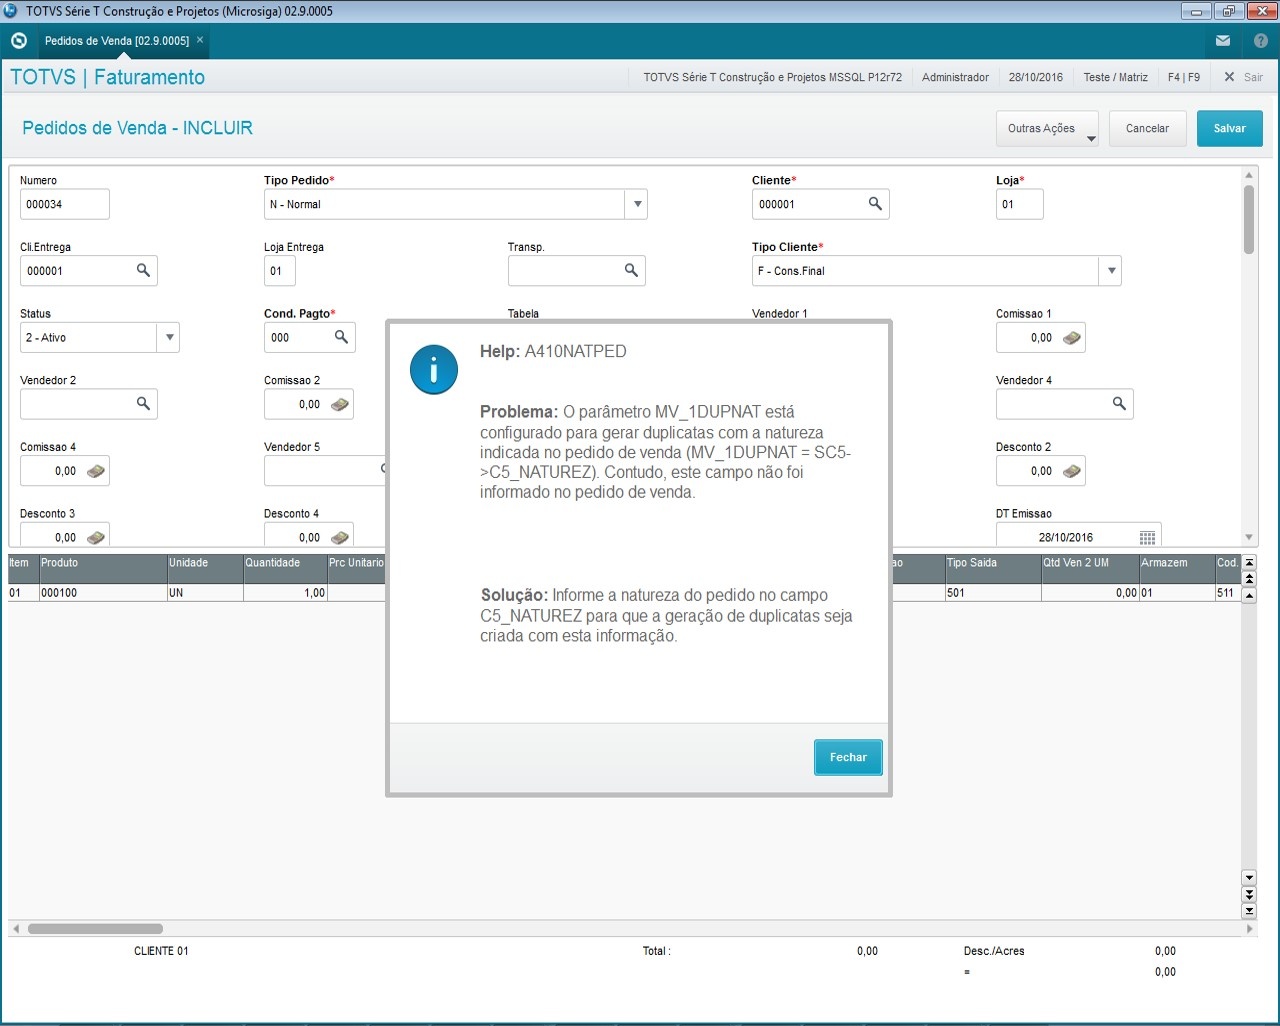Viewport: 1280px width, 1026px height.
Task: Click the TOTVS | Faturamento title
Action: coord(108,77)
